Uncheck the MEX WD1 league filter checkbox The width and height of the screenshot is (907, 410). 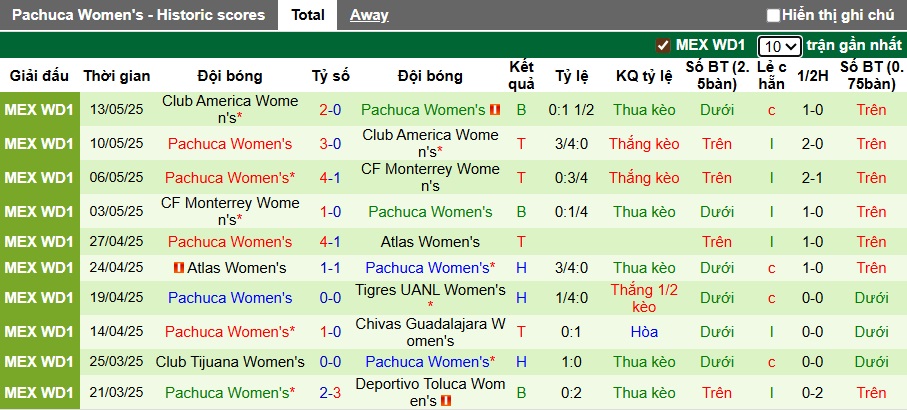tap(663, 45)
